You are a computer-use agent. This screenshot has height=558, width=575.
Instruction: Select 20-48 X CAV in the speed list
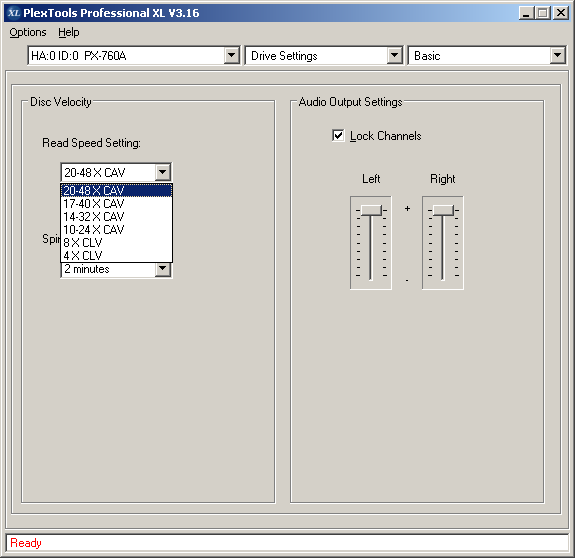click(117, 191)
